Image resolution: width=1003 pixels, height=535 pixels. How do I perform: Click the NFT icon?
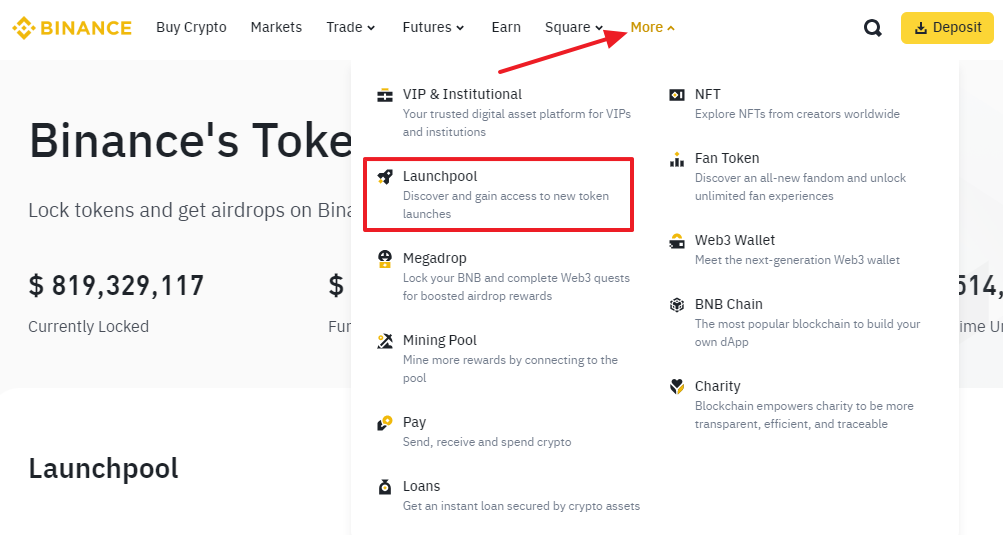(677, 95)
